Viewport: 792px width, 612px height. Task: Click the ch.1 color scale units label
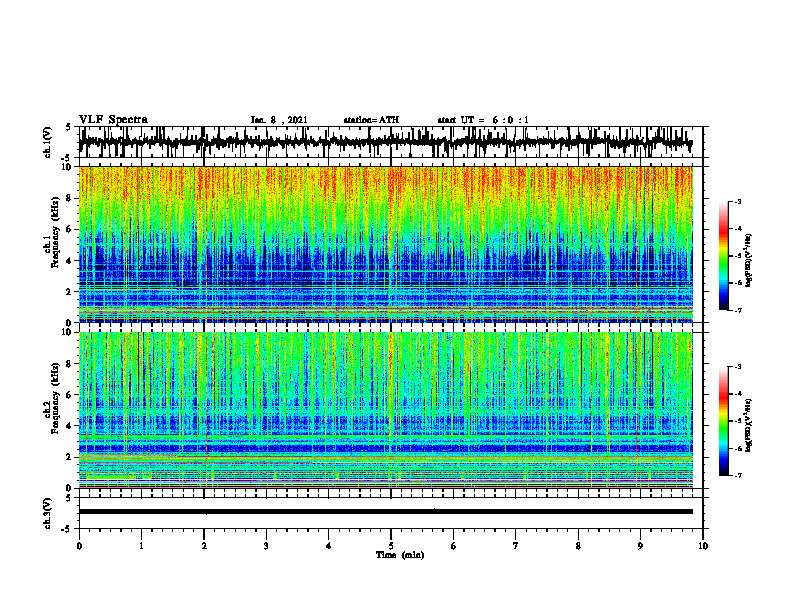(x=750, y=261)
